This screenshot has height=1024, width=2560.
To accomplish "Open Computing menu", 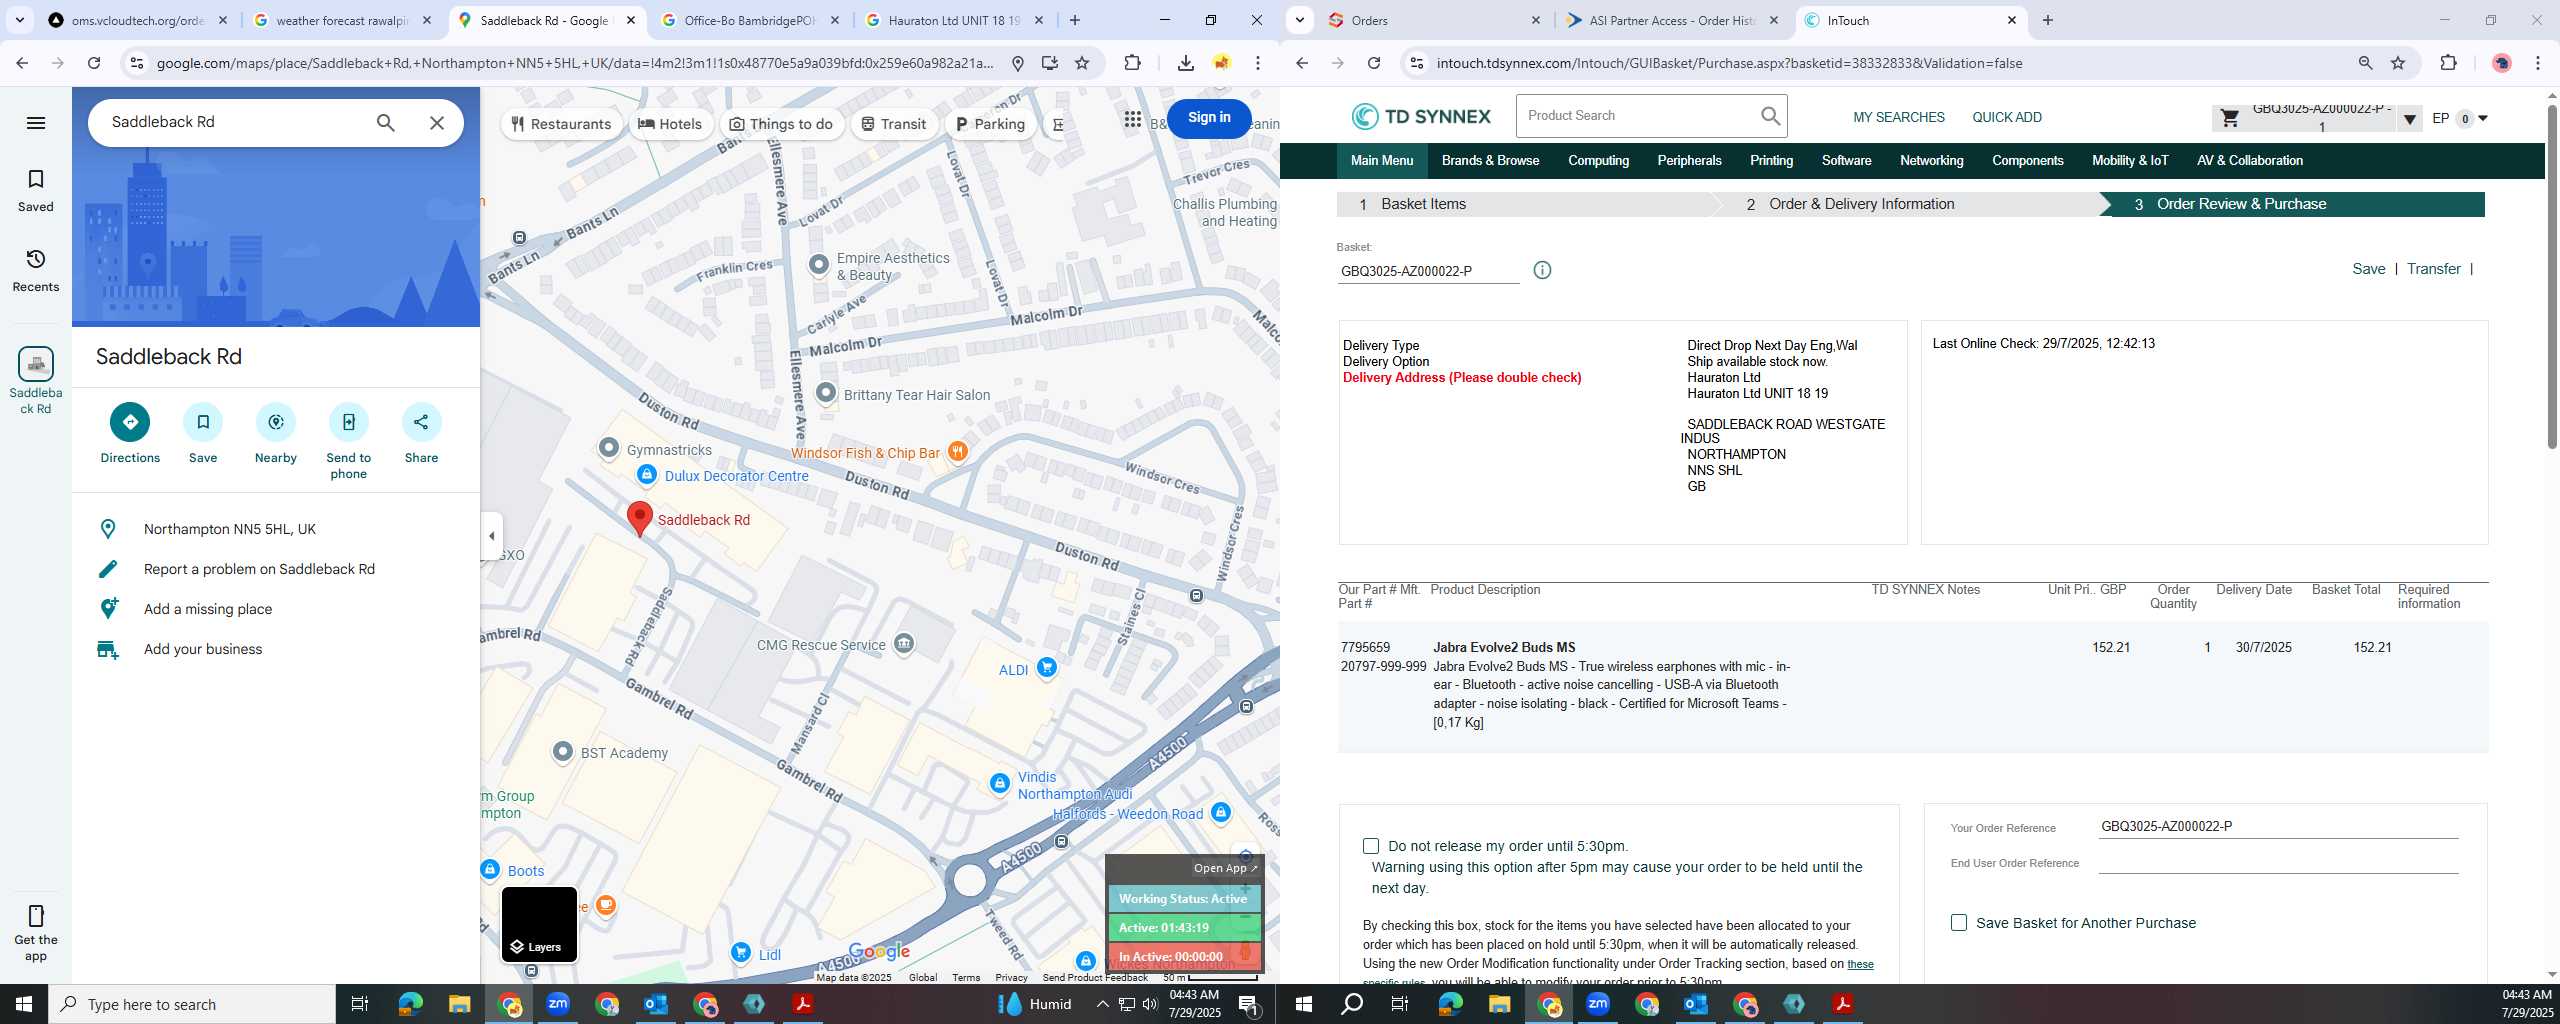I will coord(1598,160).
